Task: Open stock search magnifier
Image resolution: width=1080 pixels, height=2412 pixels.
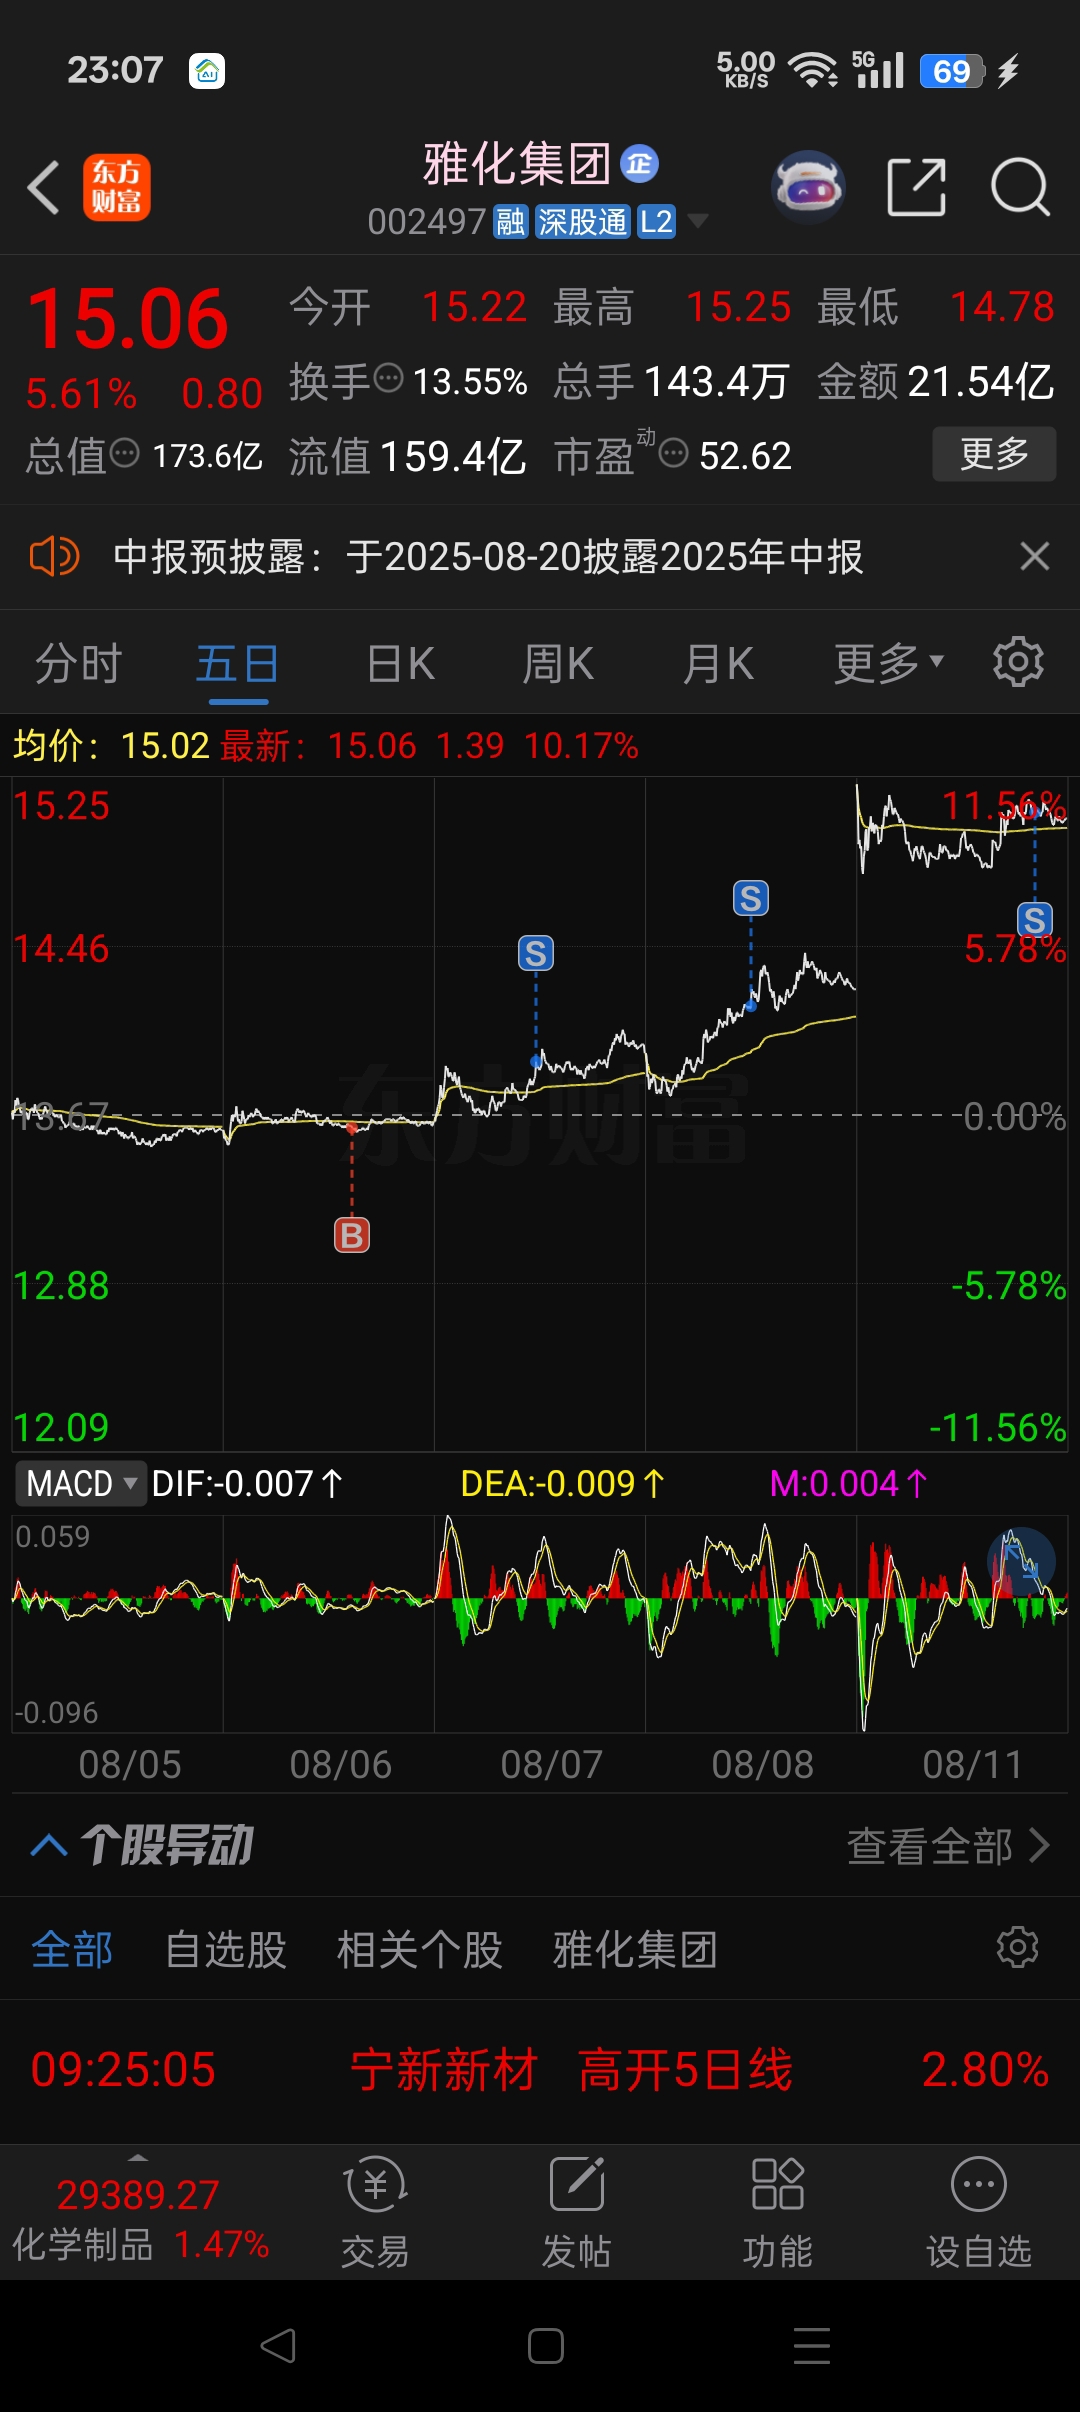Action: coord(1020,187)
